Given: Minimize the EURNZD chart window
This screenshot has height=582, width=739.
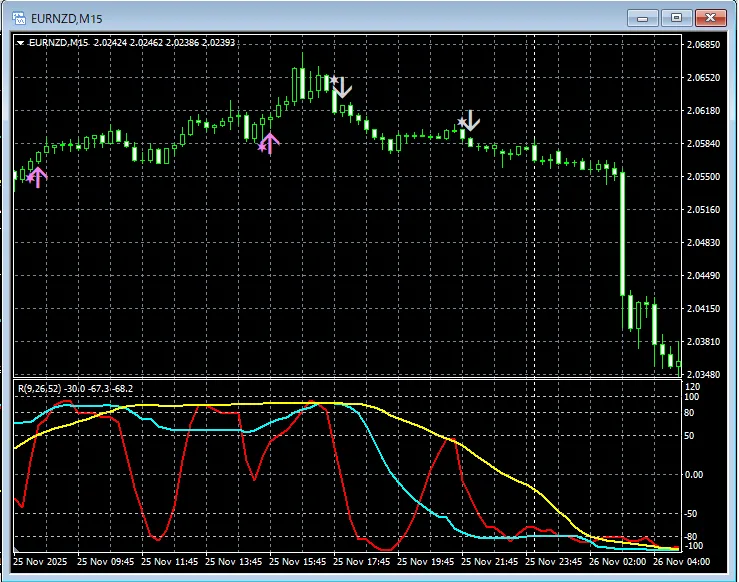Looking at the screenshot, I should [x=642, y=18].
